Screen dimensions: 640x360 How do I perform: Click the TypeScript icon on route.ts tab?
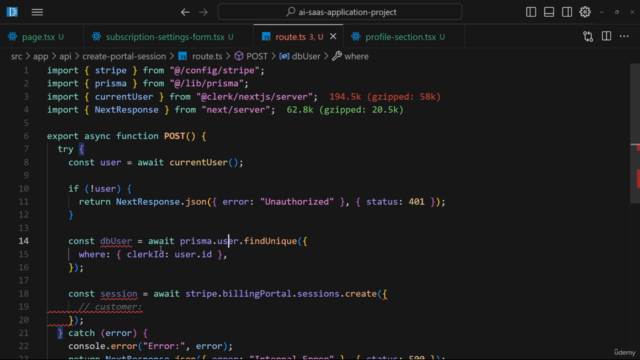coord(266,37)
